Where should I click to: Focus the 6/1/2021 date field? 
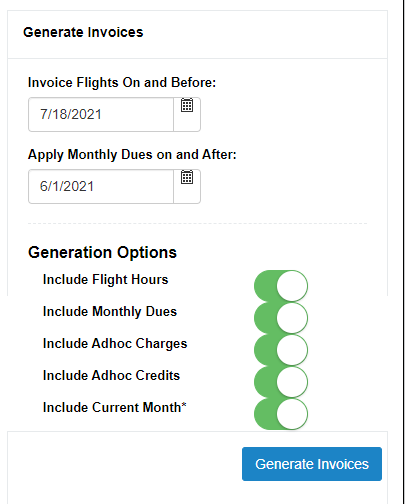[x=101, y=186]
